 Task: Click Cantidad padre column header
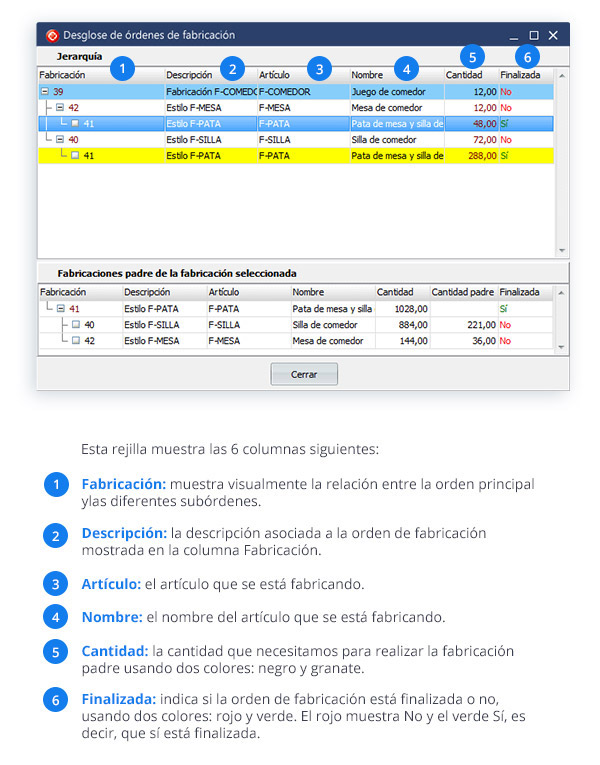[462, 292]
